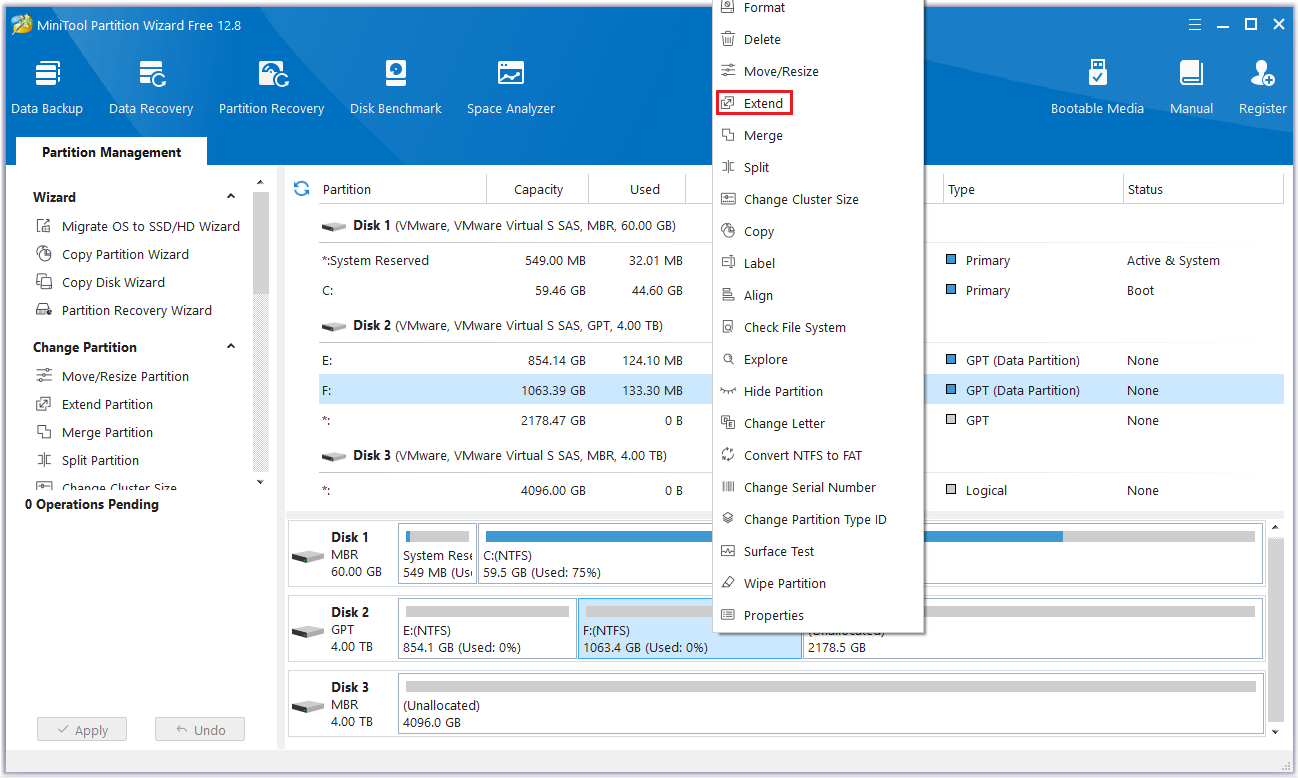Click the Disk 2 GPT label in disk map
Viewport: 1298px width, 778px height.
click(343, 628)
